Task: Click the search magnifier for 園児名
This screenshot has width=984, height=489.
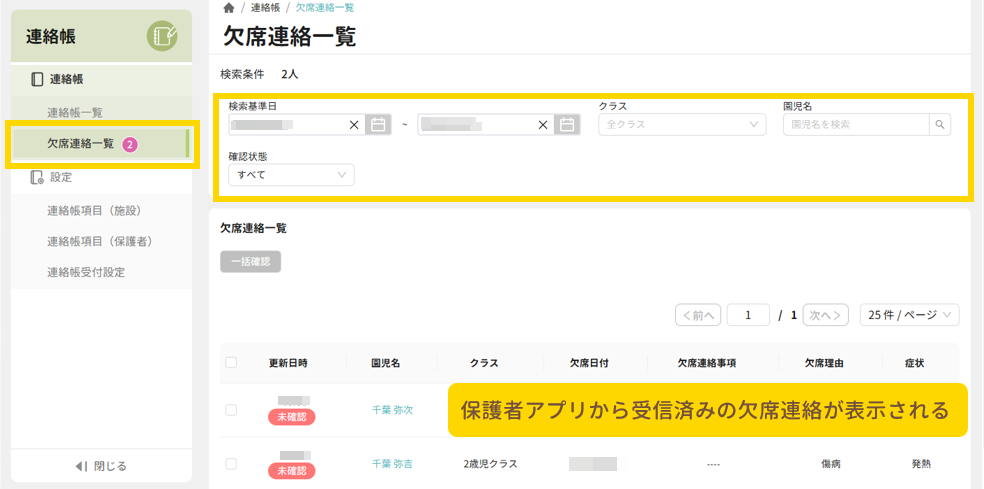Action: [x=939, y=125]
